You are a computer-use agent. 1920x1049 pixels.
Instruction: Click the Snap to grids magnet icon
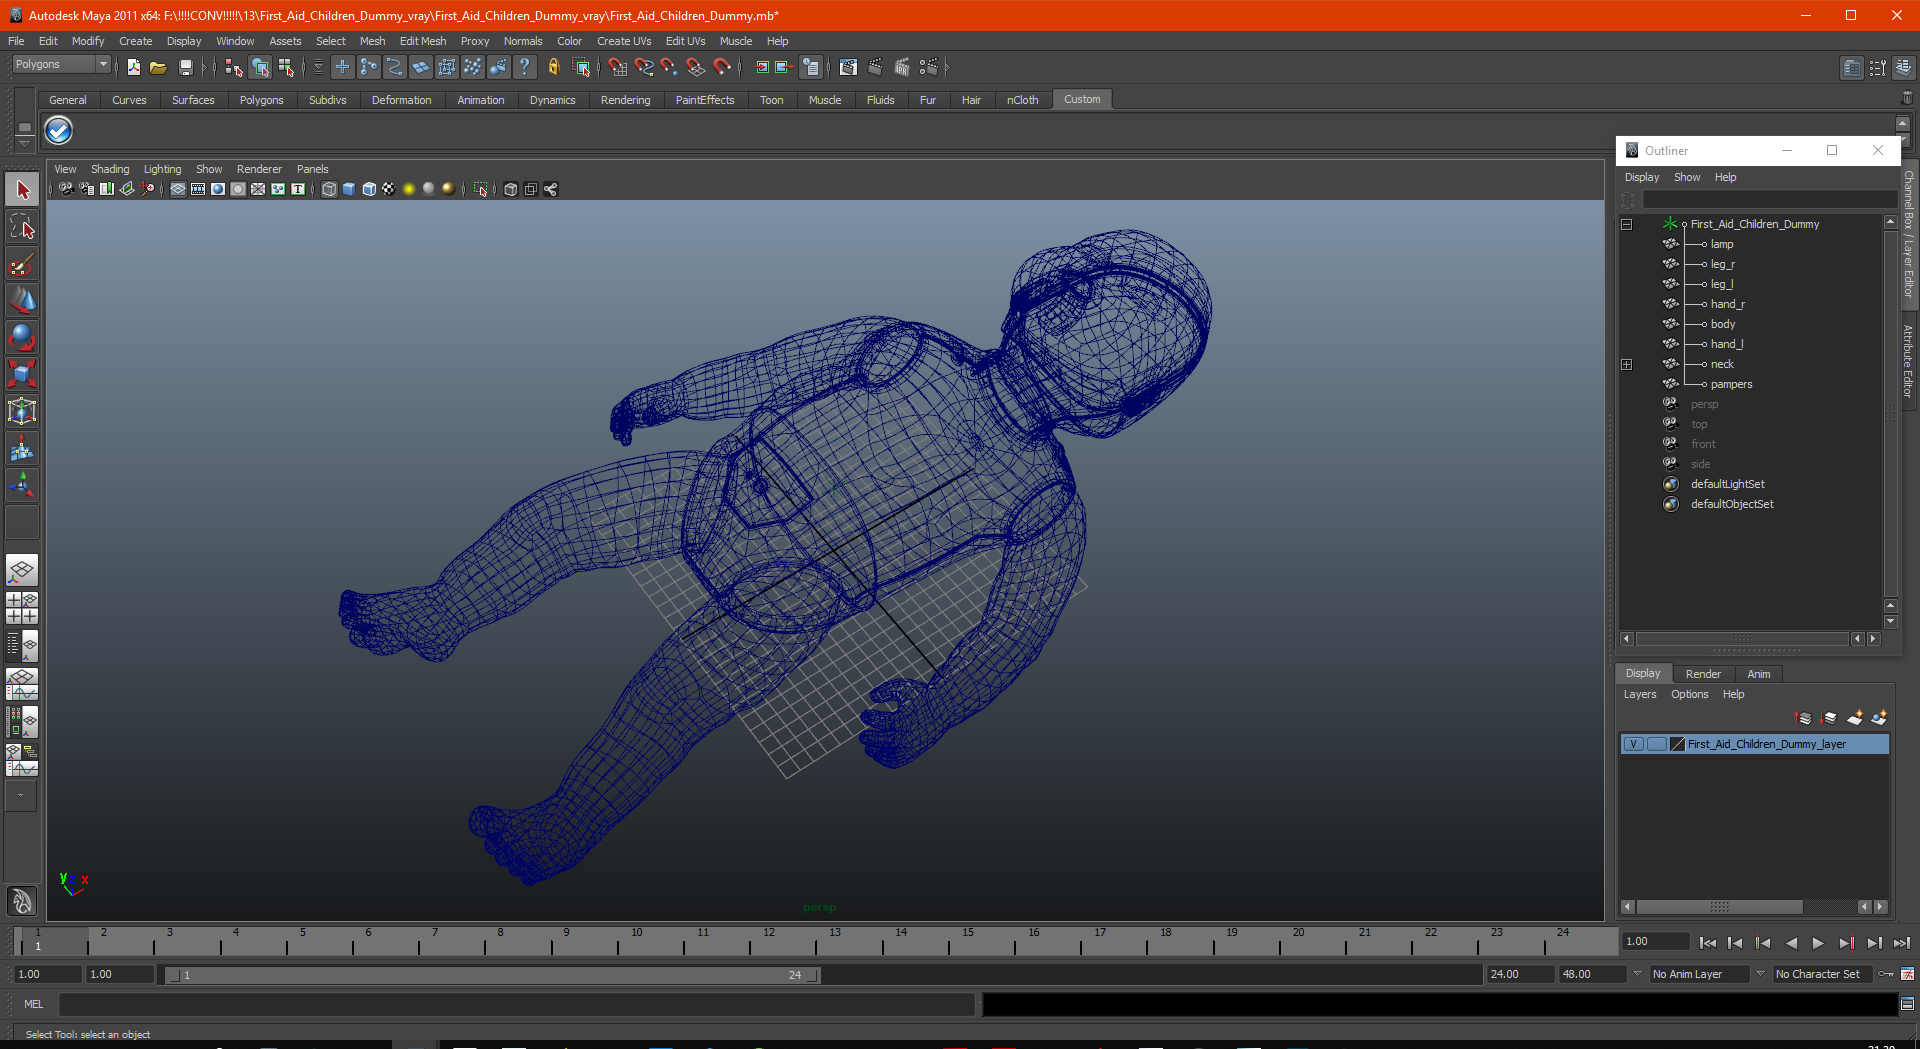pyautogui.click(x=617, y=67)
